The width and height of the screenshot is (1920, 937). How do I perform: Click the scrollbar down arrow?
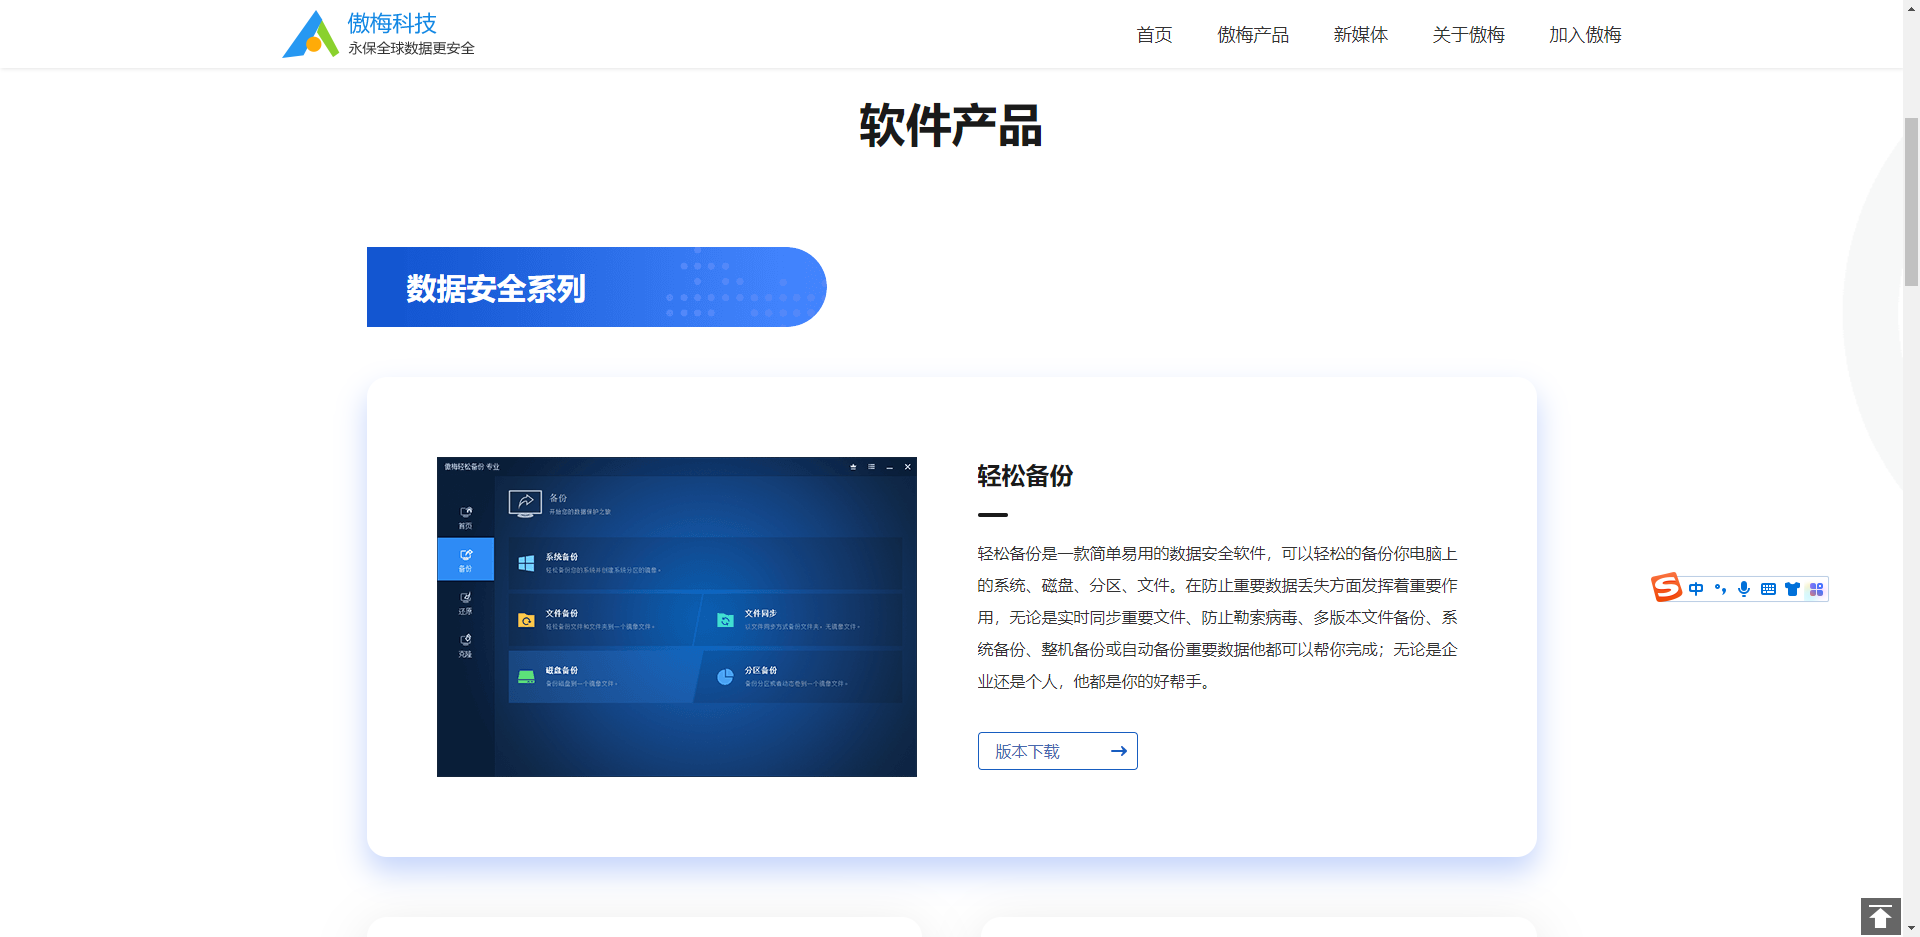[1911, 928]
